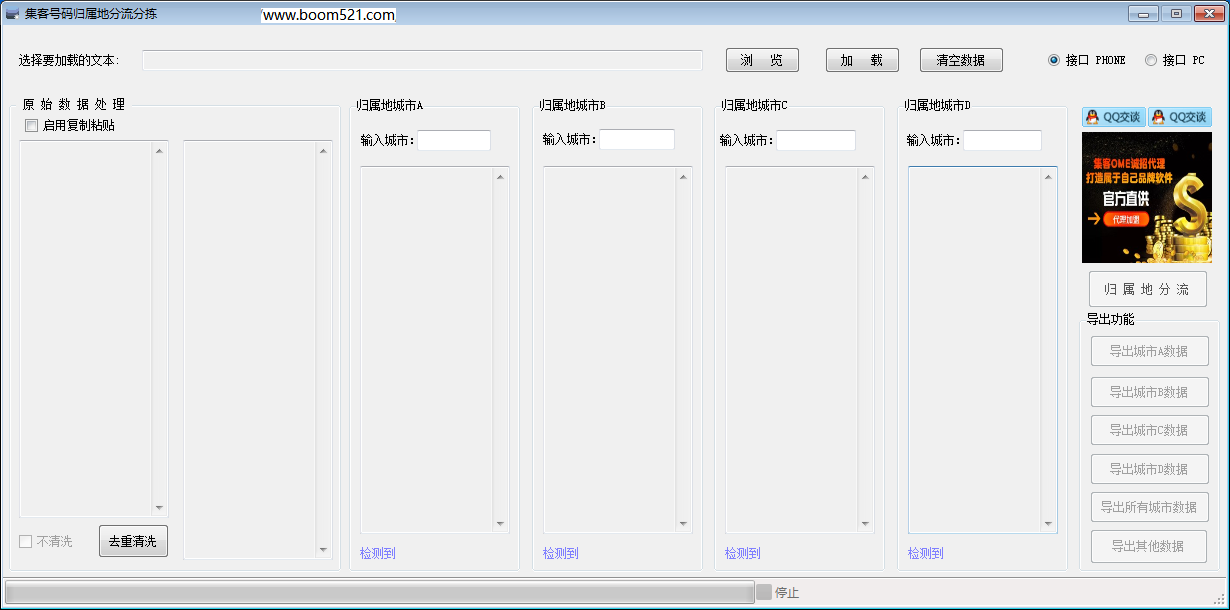The height and width of the screenshot is (610, 1230).
Task: Click down arrow of 归属地城市D list scrollbar
Action: pyautogui.click(x=1048, y=523)
